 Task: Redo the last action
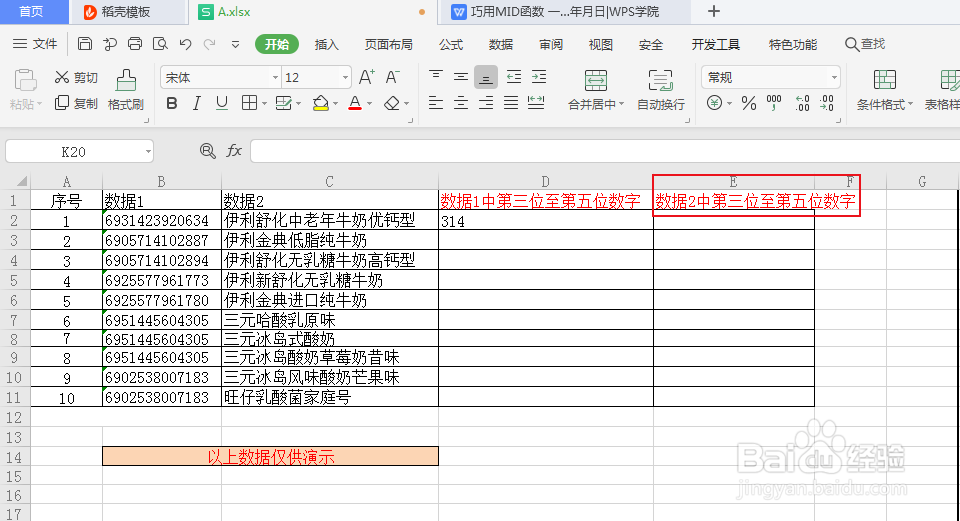coord(209,44)
